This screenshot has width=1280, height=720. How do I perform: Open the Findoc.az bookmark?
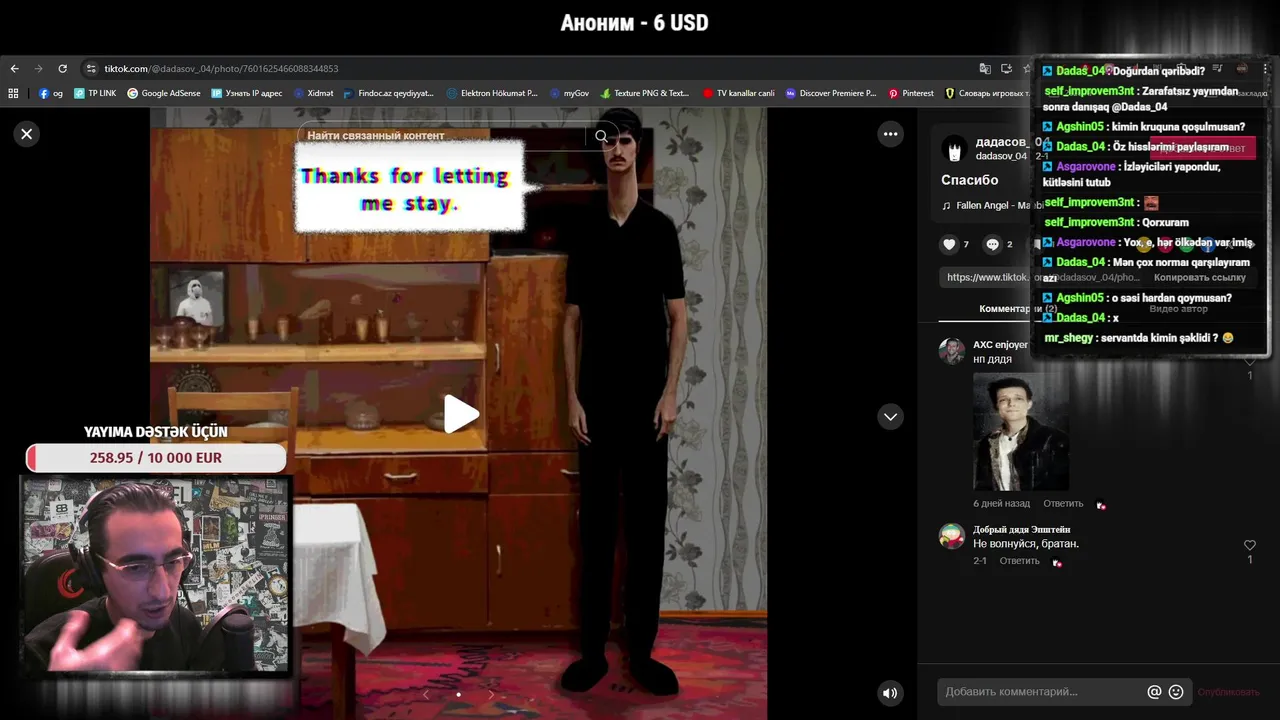pyautogui.click(x=389, y=93)
